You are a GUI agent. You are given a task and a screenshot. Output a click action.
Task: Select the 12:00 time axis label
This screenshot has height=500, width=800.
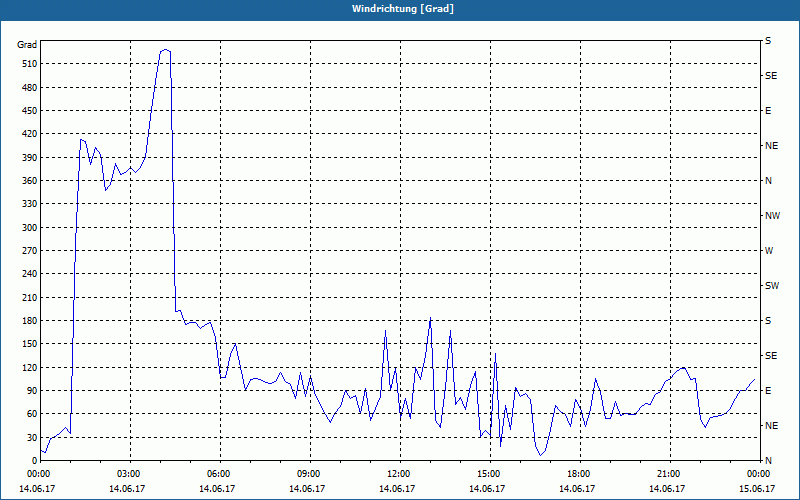pyautogui.click(x=400, y=474)
